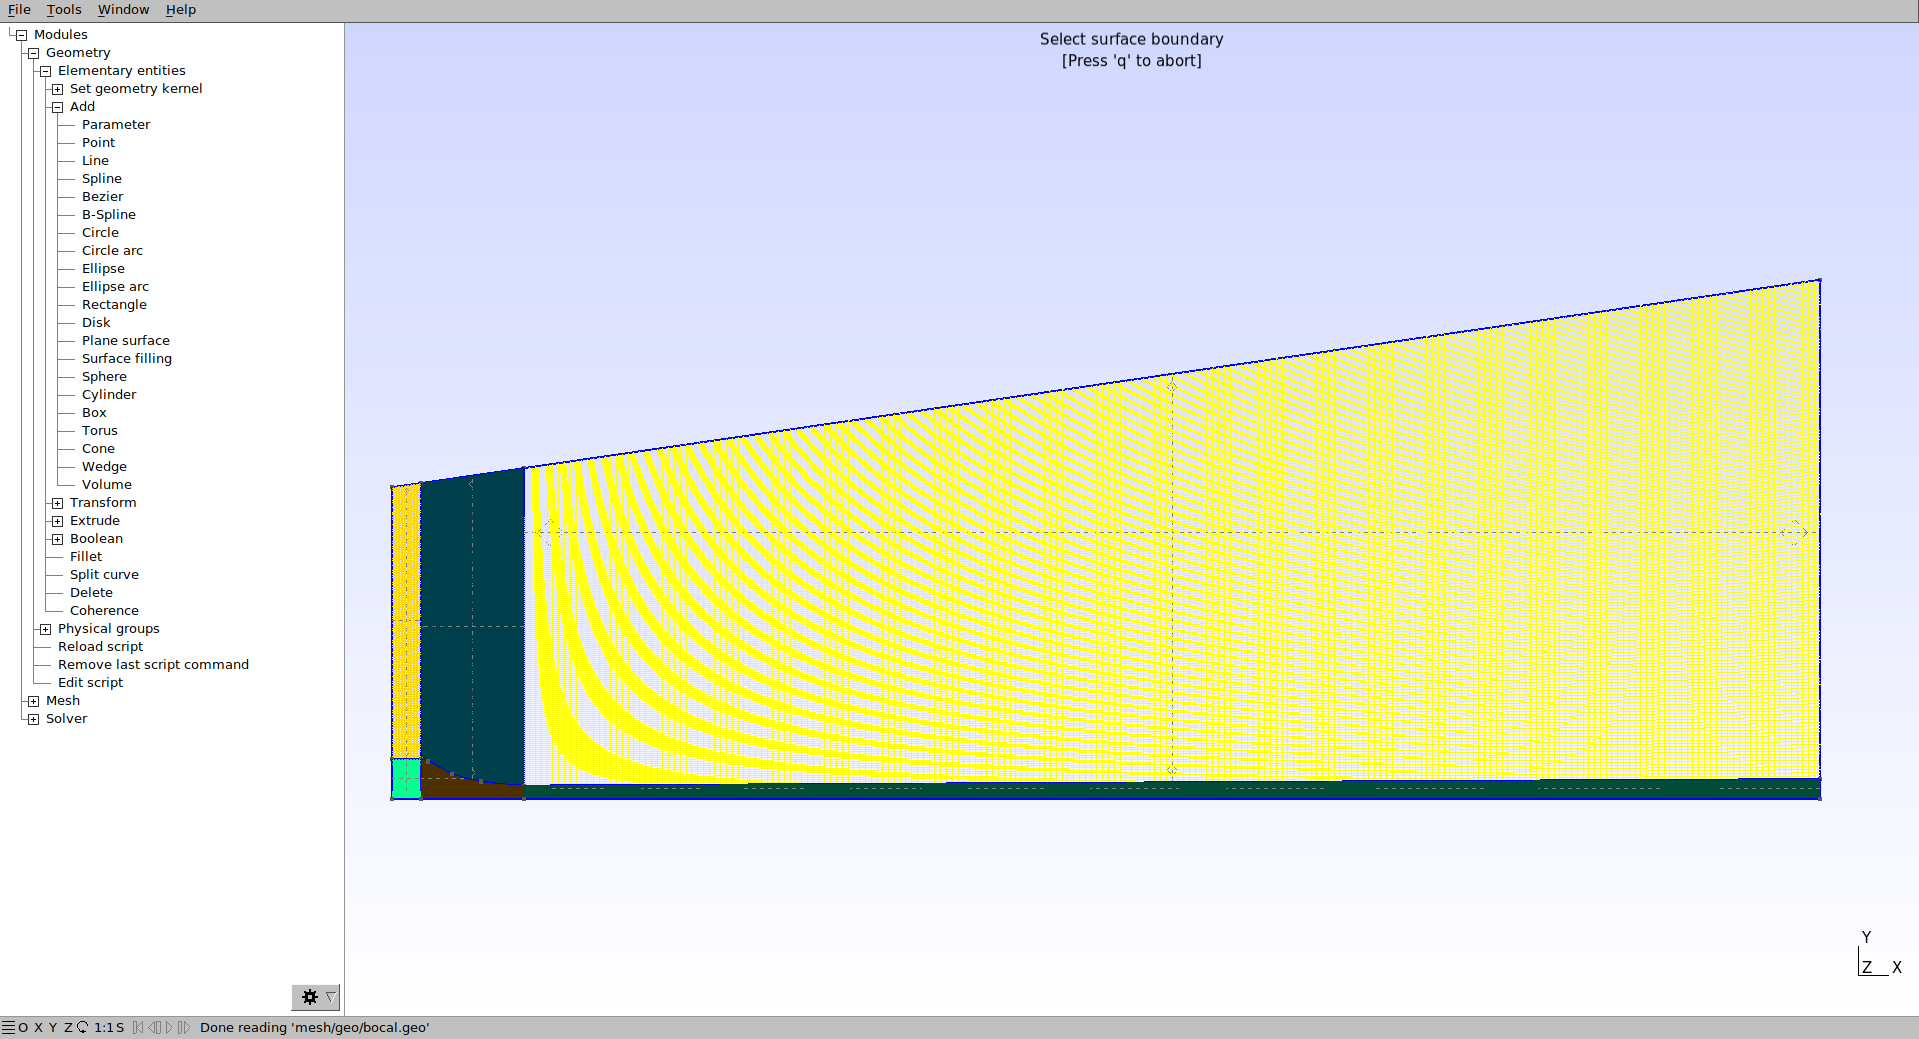Click the play animation icon
The image size is (1919, 1039).
click(169, 1027)
